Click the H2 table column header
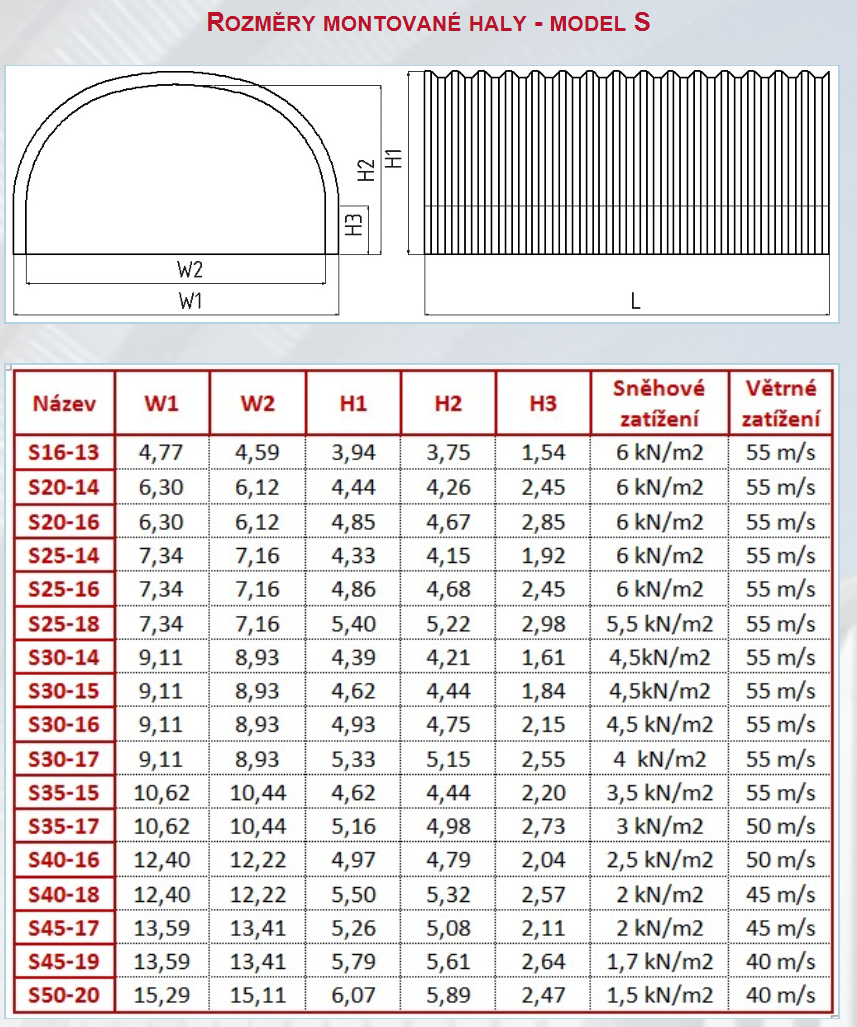 (x=448, y=403)
